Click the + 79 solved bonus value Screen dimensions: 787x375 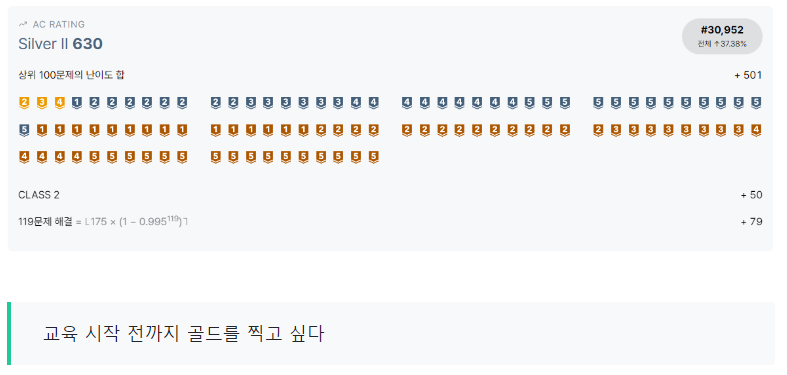click(x=751, y=221)
